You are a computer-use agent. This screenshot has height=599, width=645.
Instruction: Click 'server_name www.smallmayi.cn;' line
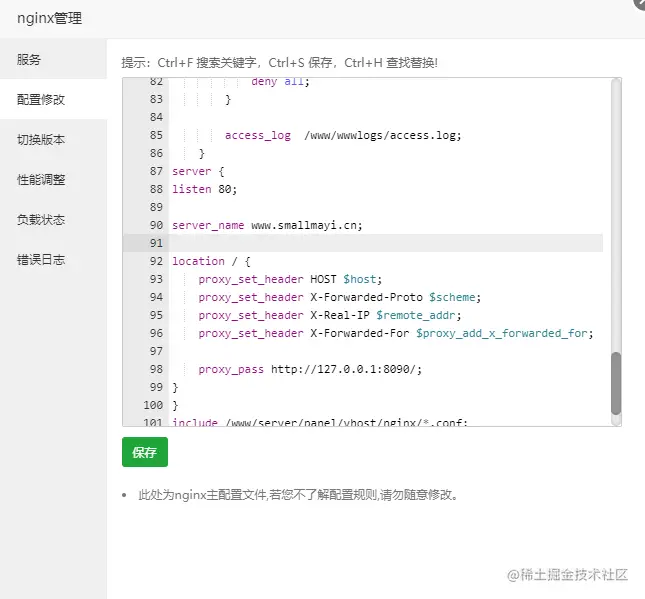click(x=267, y=225)
